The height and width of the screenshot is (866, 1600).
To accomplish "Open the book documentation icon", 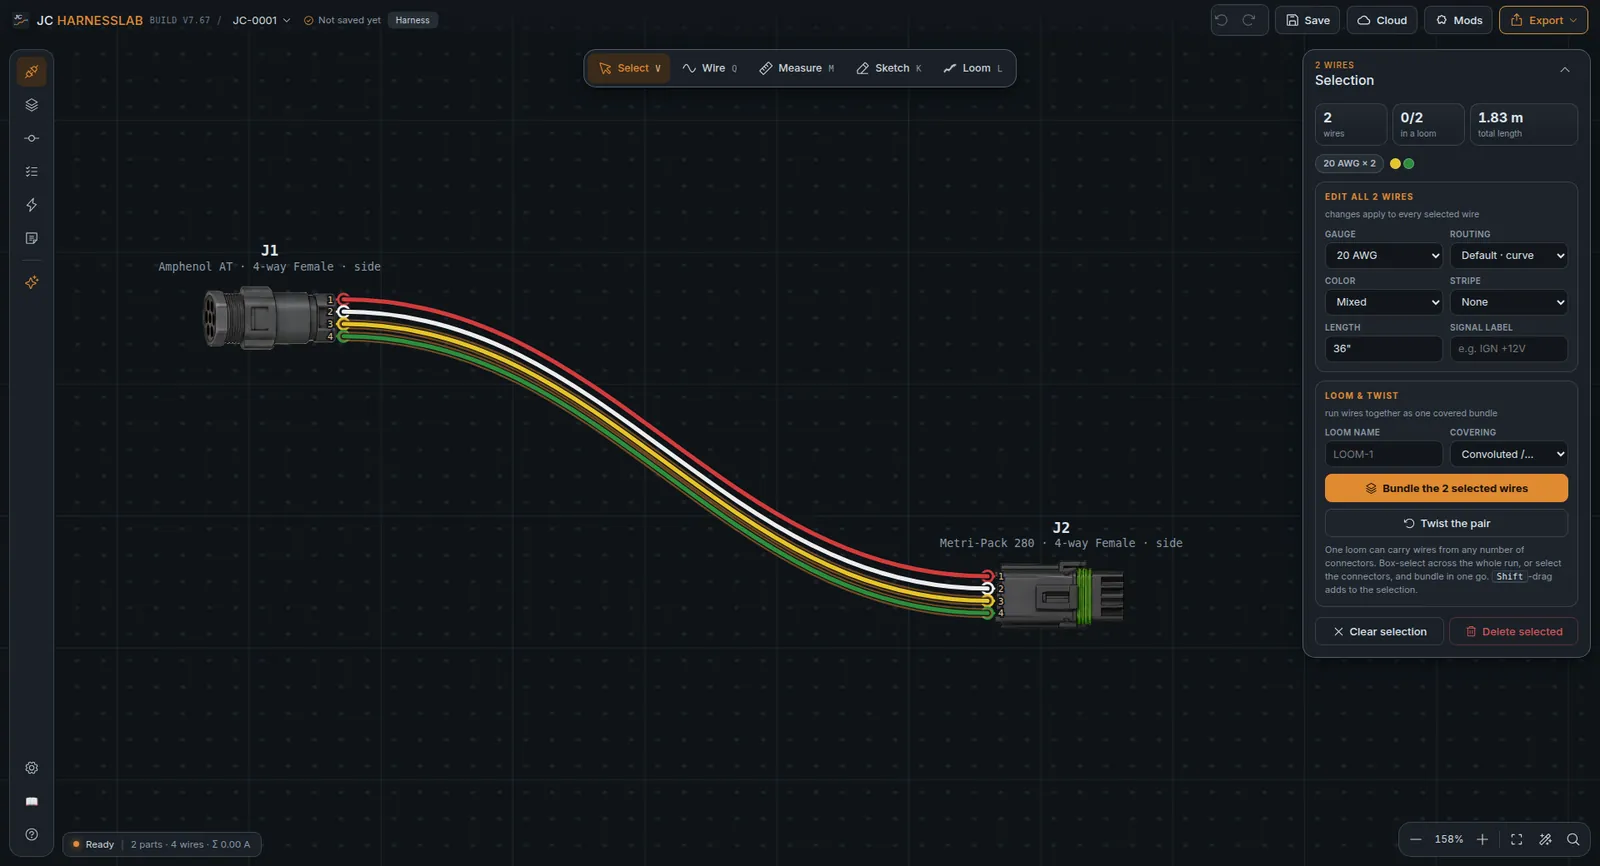I will click(32, 801).
